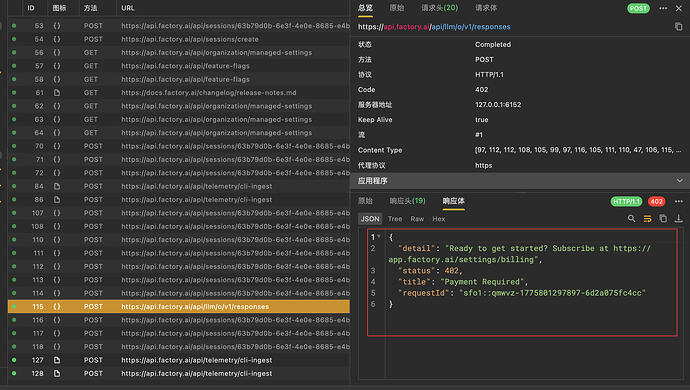Switch response view to JSON

(x=370, y=219)
